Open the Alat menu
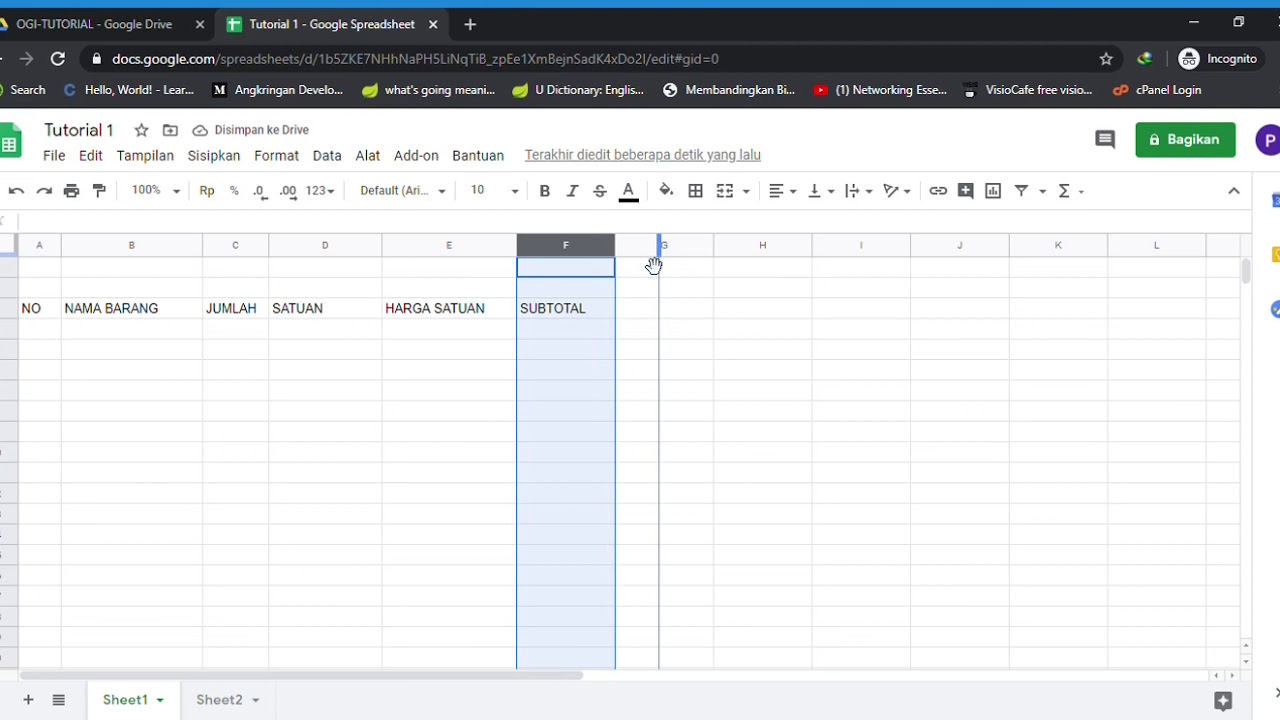 (368, 156)
